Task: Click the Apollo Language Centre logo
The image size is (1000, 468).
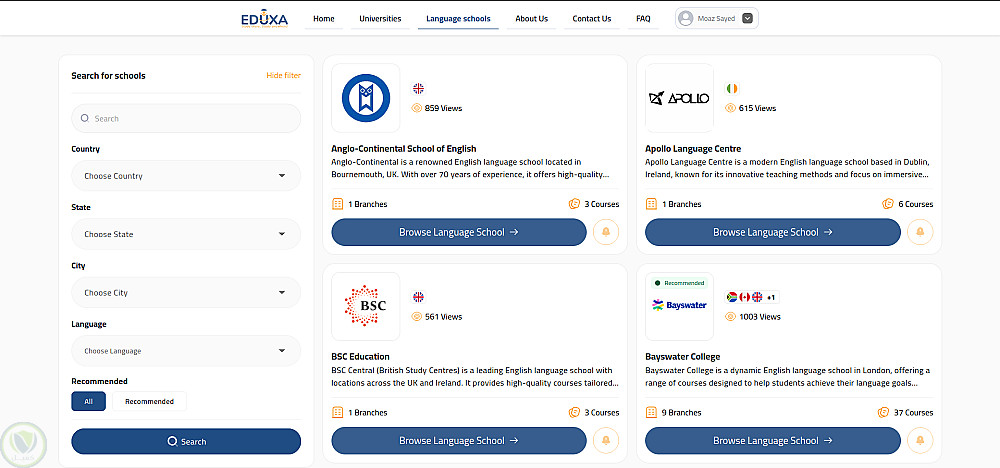Action: tap(679, 98)
